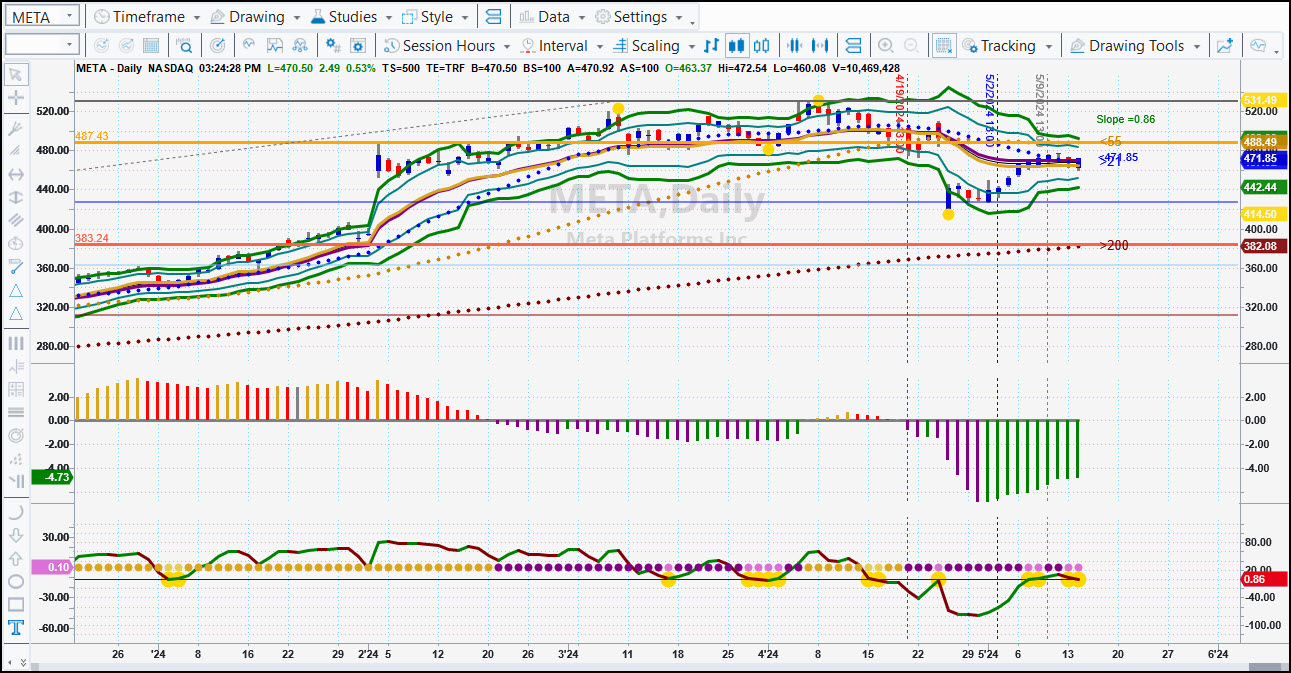The width and height of the screenshot is (1291, 673).
Task: Click the linked-panels icon next to Style
Action: point(491,17)
